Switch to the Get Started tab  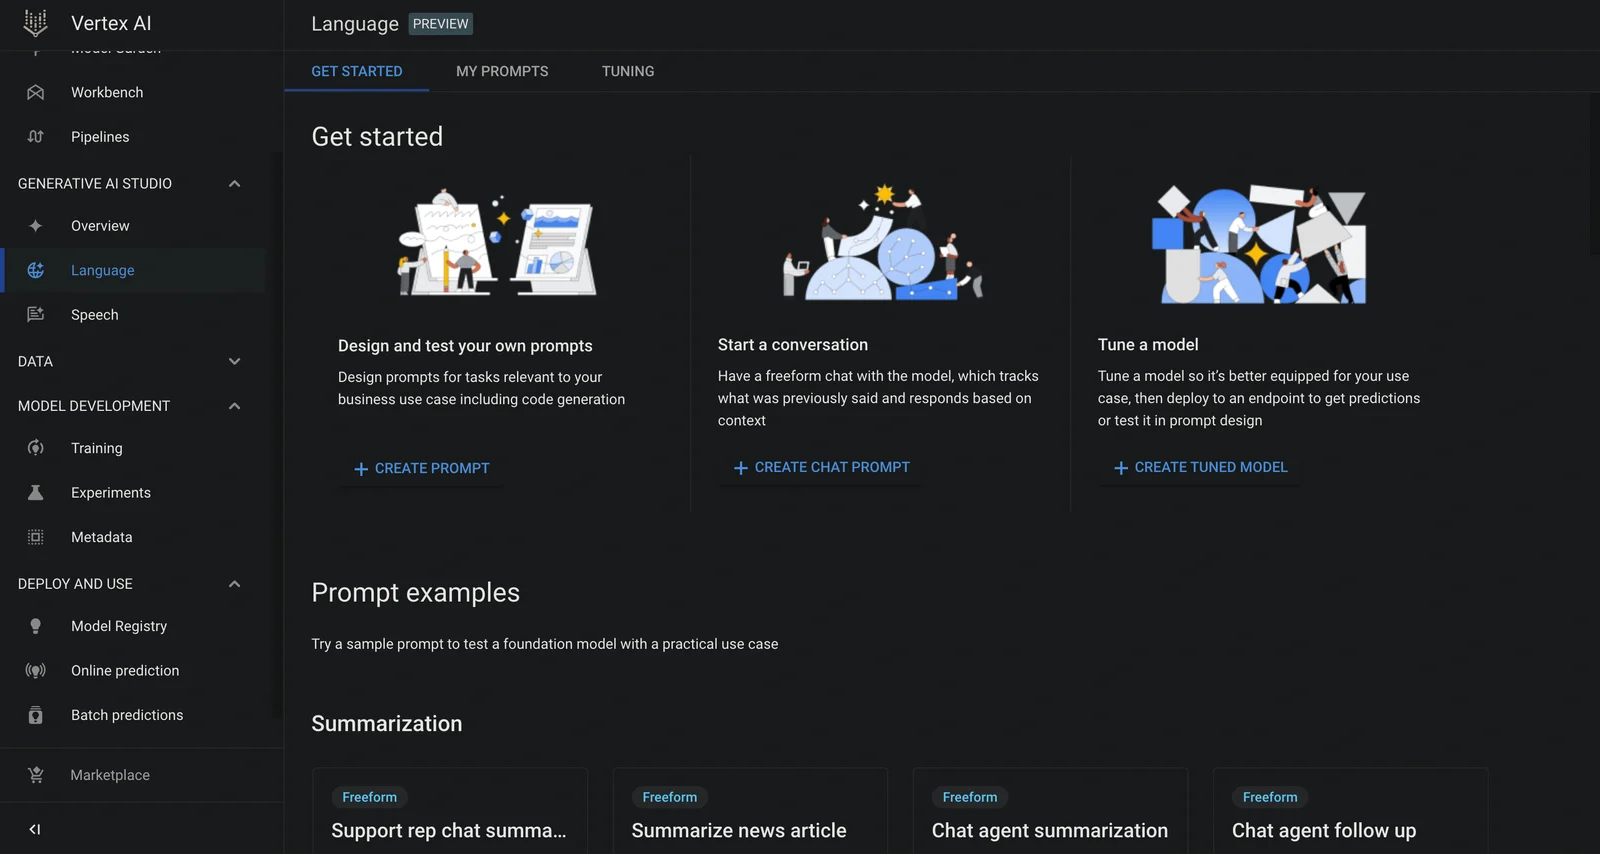click(x=357, y=71)
